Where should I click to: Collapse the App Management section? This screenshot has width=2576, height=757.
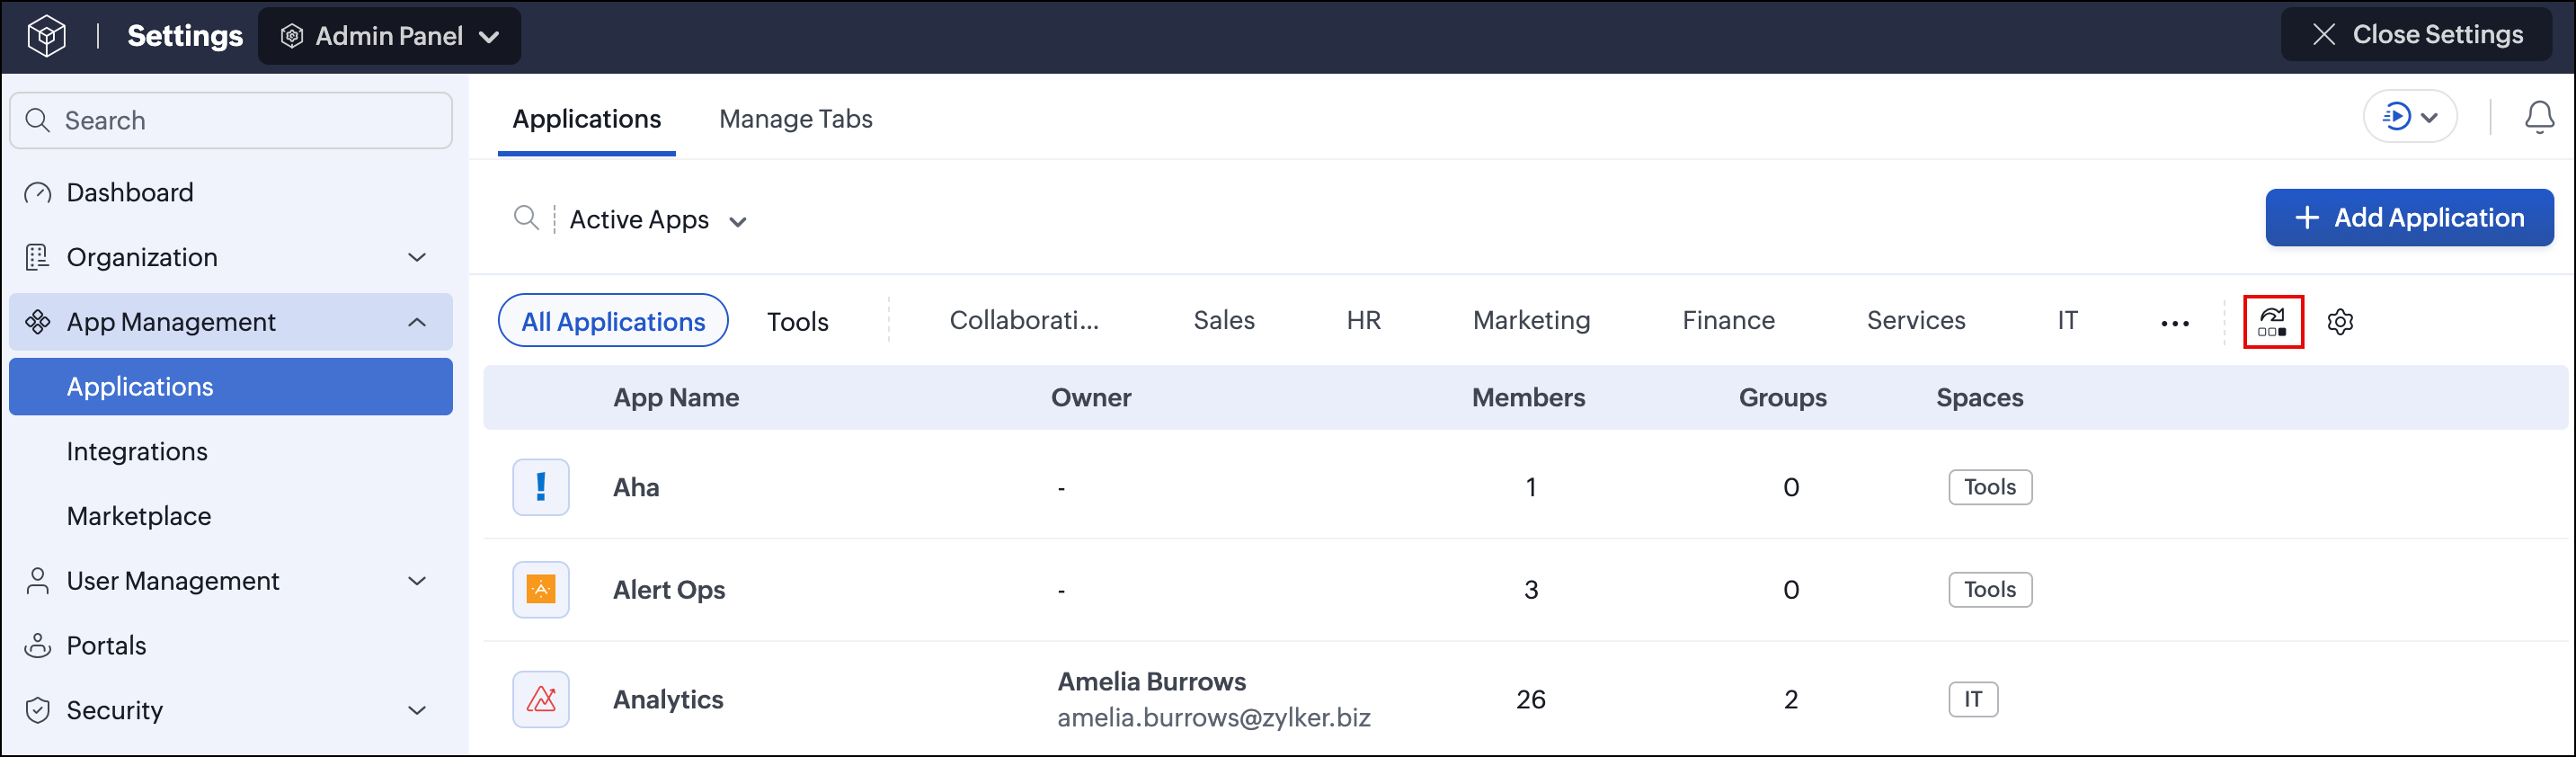(231, 322)
